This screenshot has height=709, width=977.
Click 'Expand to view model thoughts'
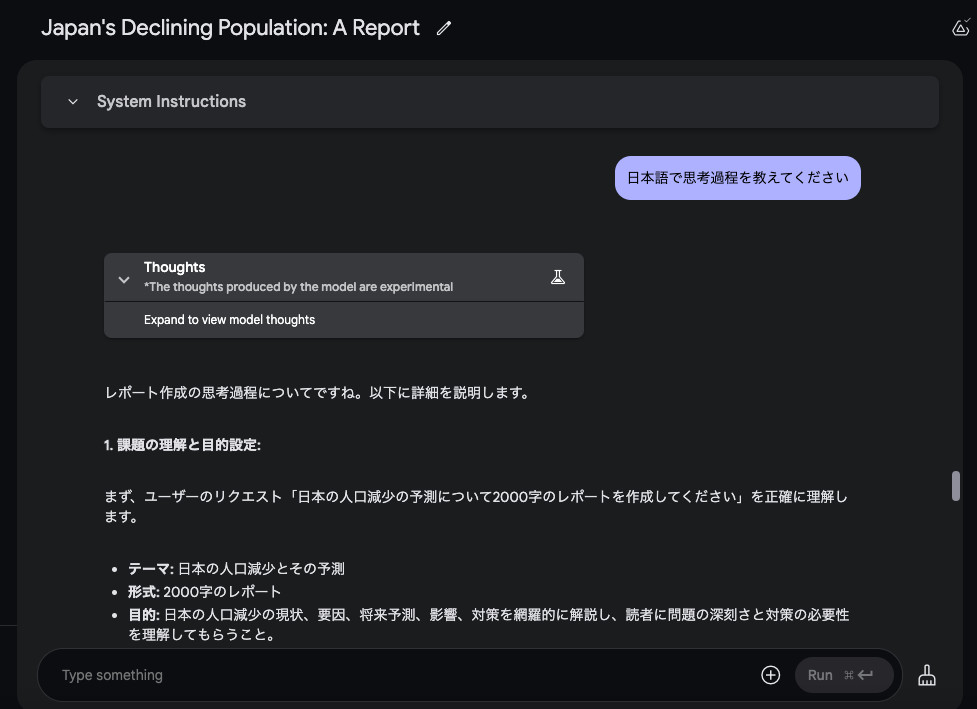pyautogui.click(x=229, y=320)
